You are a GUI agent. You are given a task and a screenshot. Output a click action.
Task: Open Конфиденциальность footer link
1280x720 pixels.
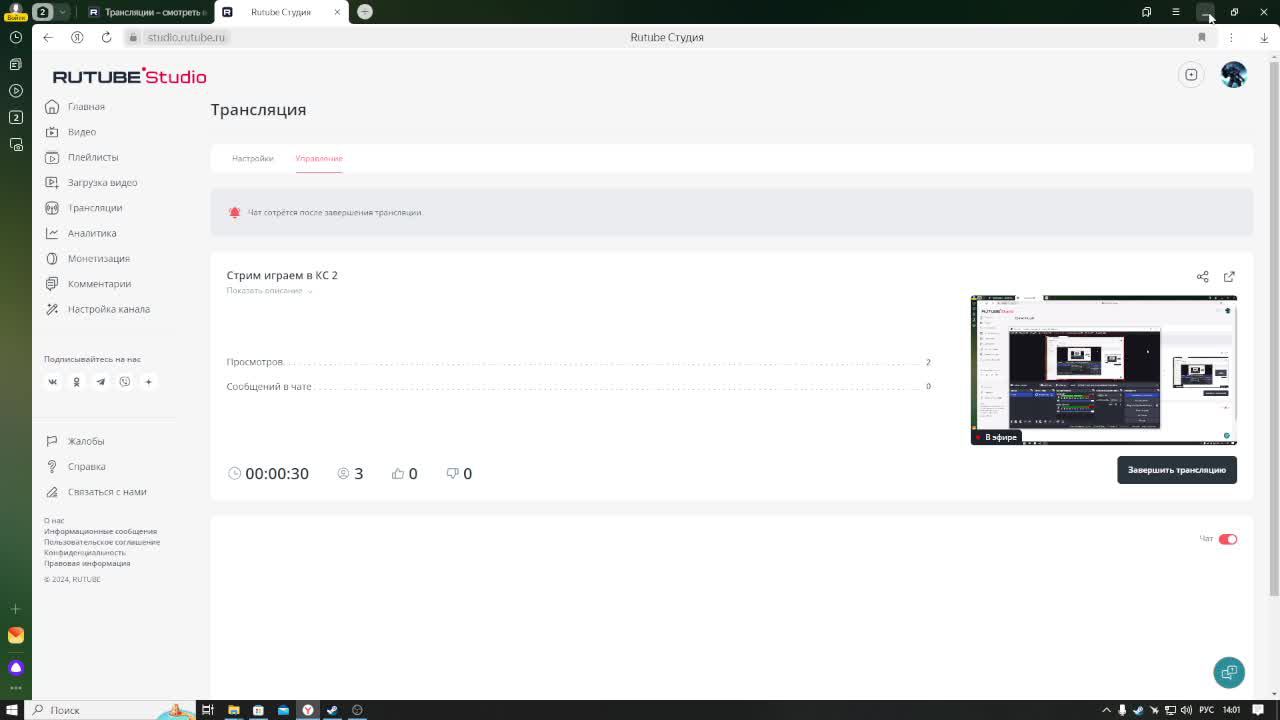pyautogui.click(x=85, y=553)
